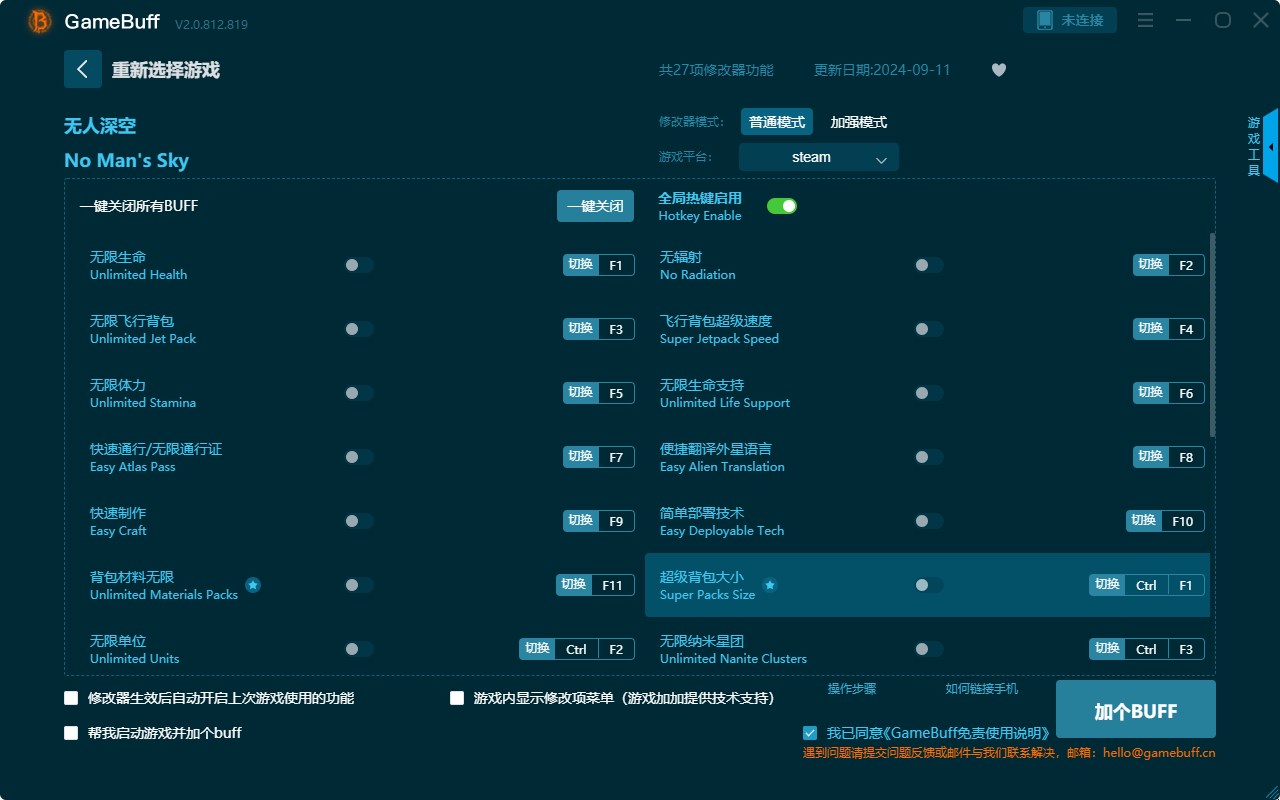Expand the blue arrow by 游戏工具 panel
This screenshot has width=1280, height=800.
[x=1272, y=146]
